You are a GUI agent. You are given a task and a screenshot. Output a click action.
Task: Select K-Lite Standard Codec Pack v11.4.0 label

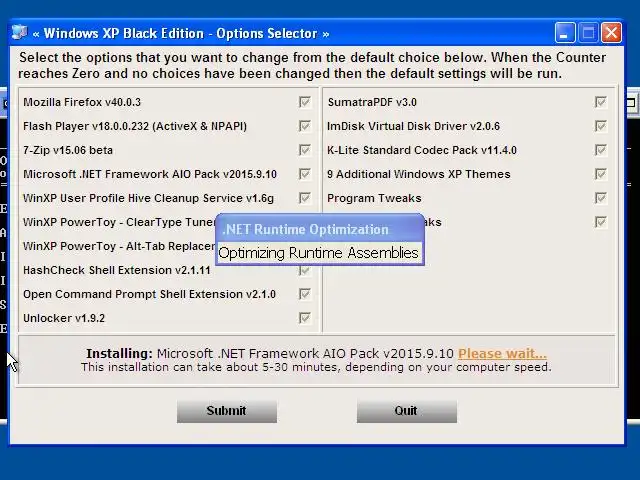[422, 150]
